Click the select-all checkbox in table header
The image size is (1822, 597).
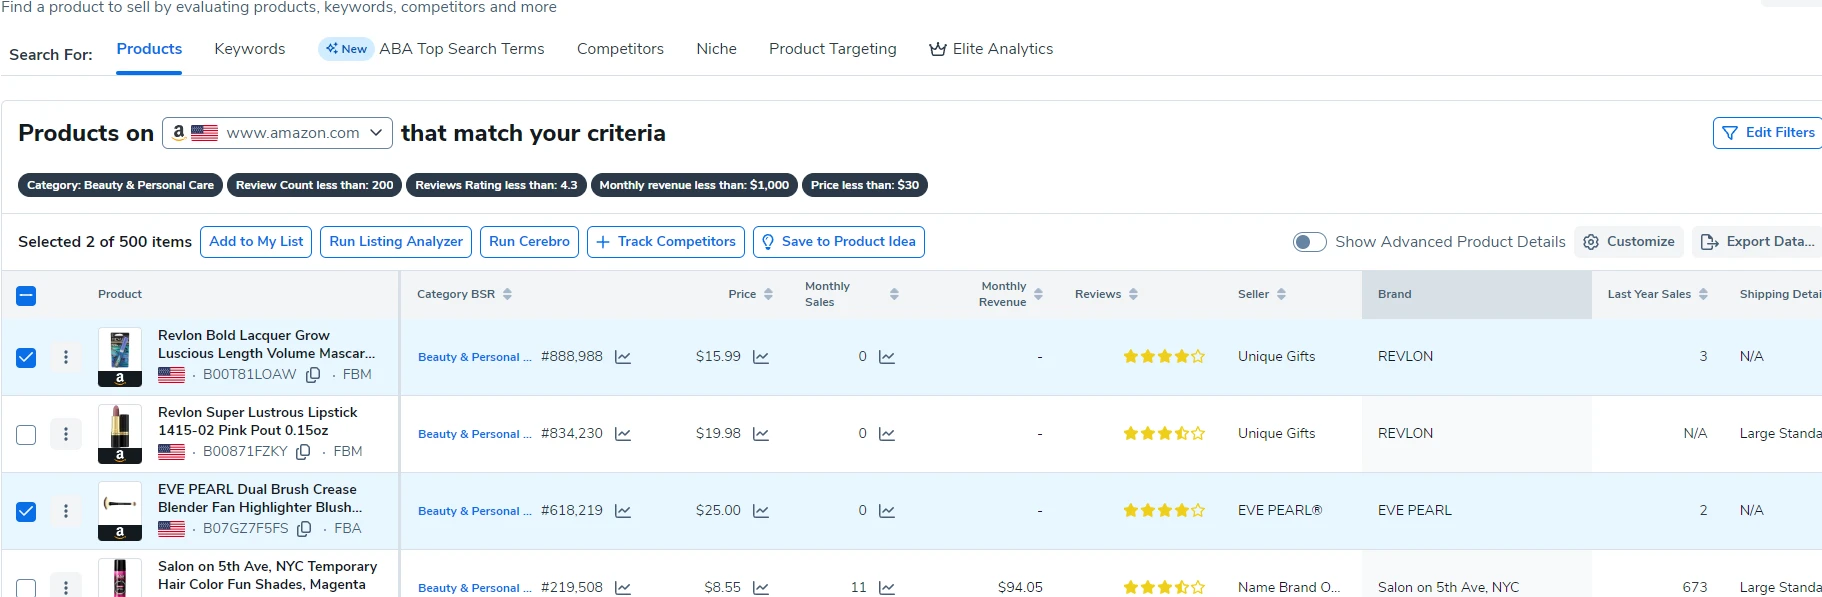[x=26, y=295]
